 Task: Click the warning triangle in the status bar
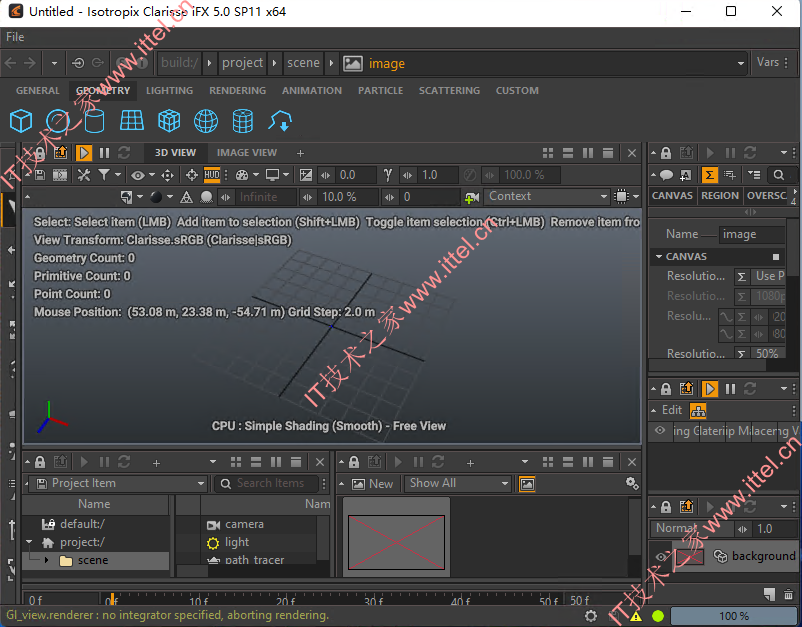(636, 616)
